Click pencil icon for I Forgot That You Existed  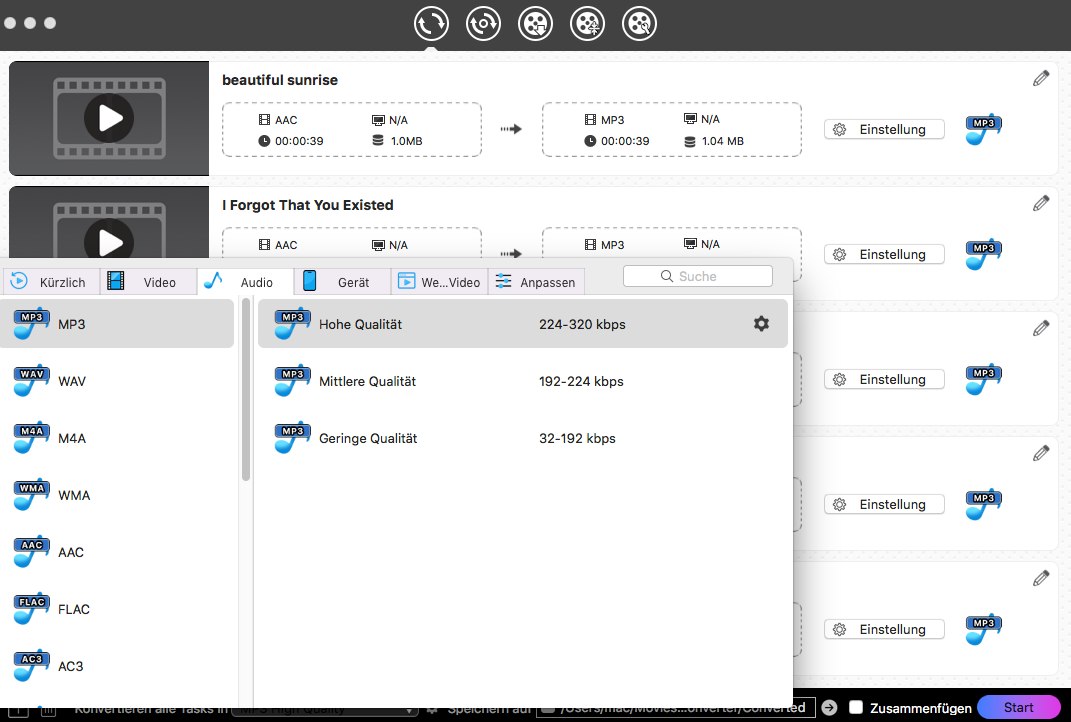coord(1040,204)
